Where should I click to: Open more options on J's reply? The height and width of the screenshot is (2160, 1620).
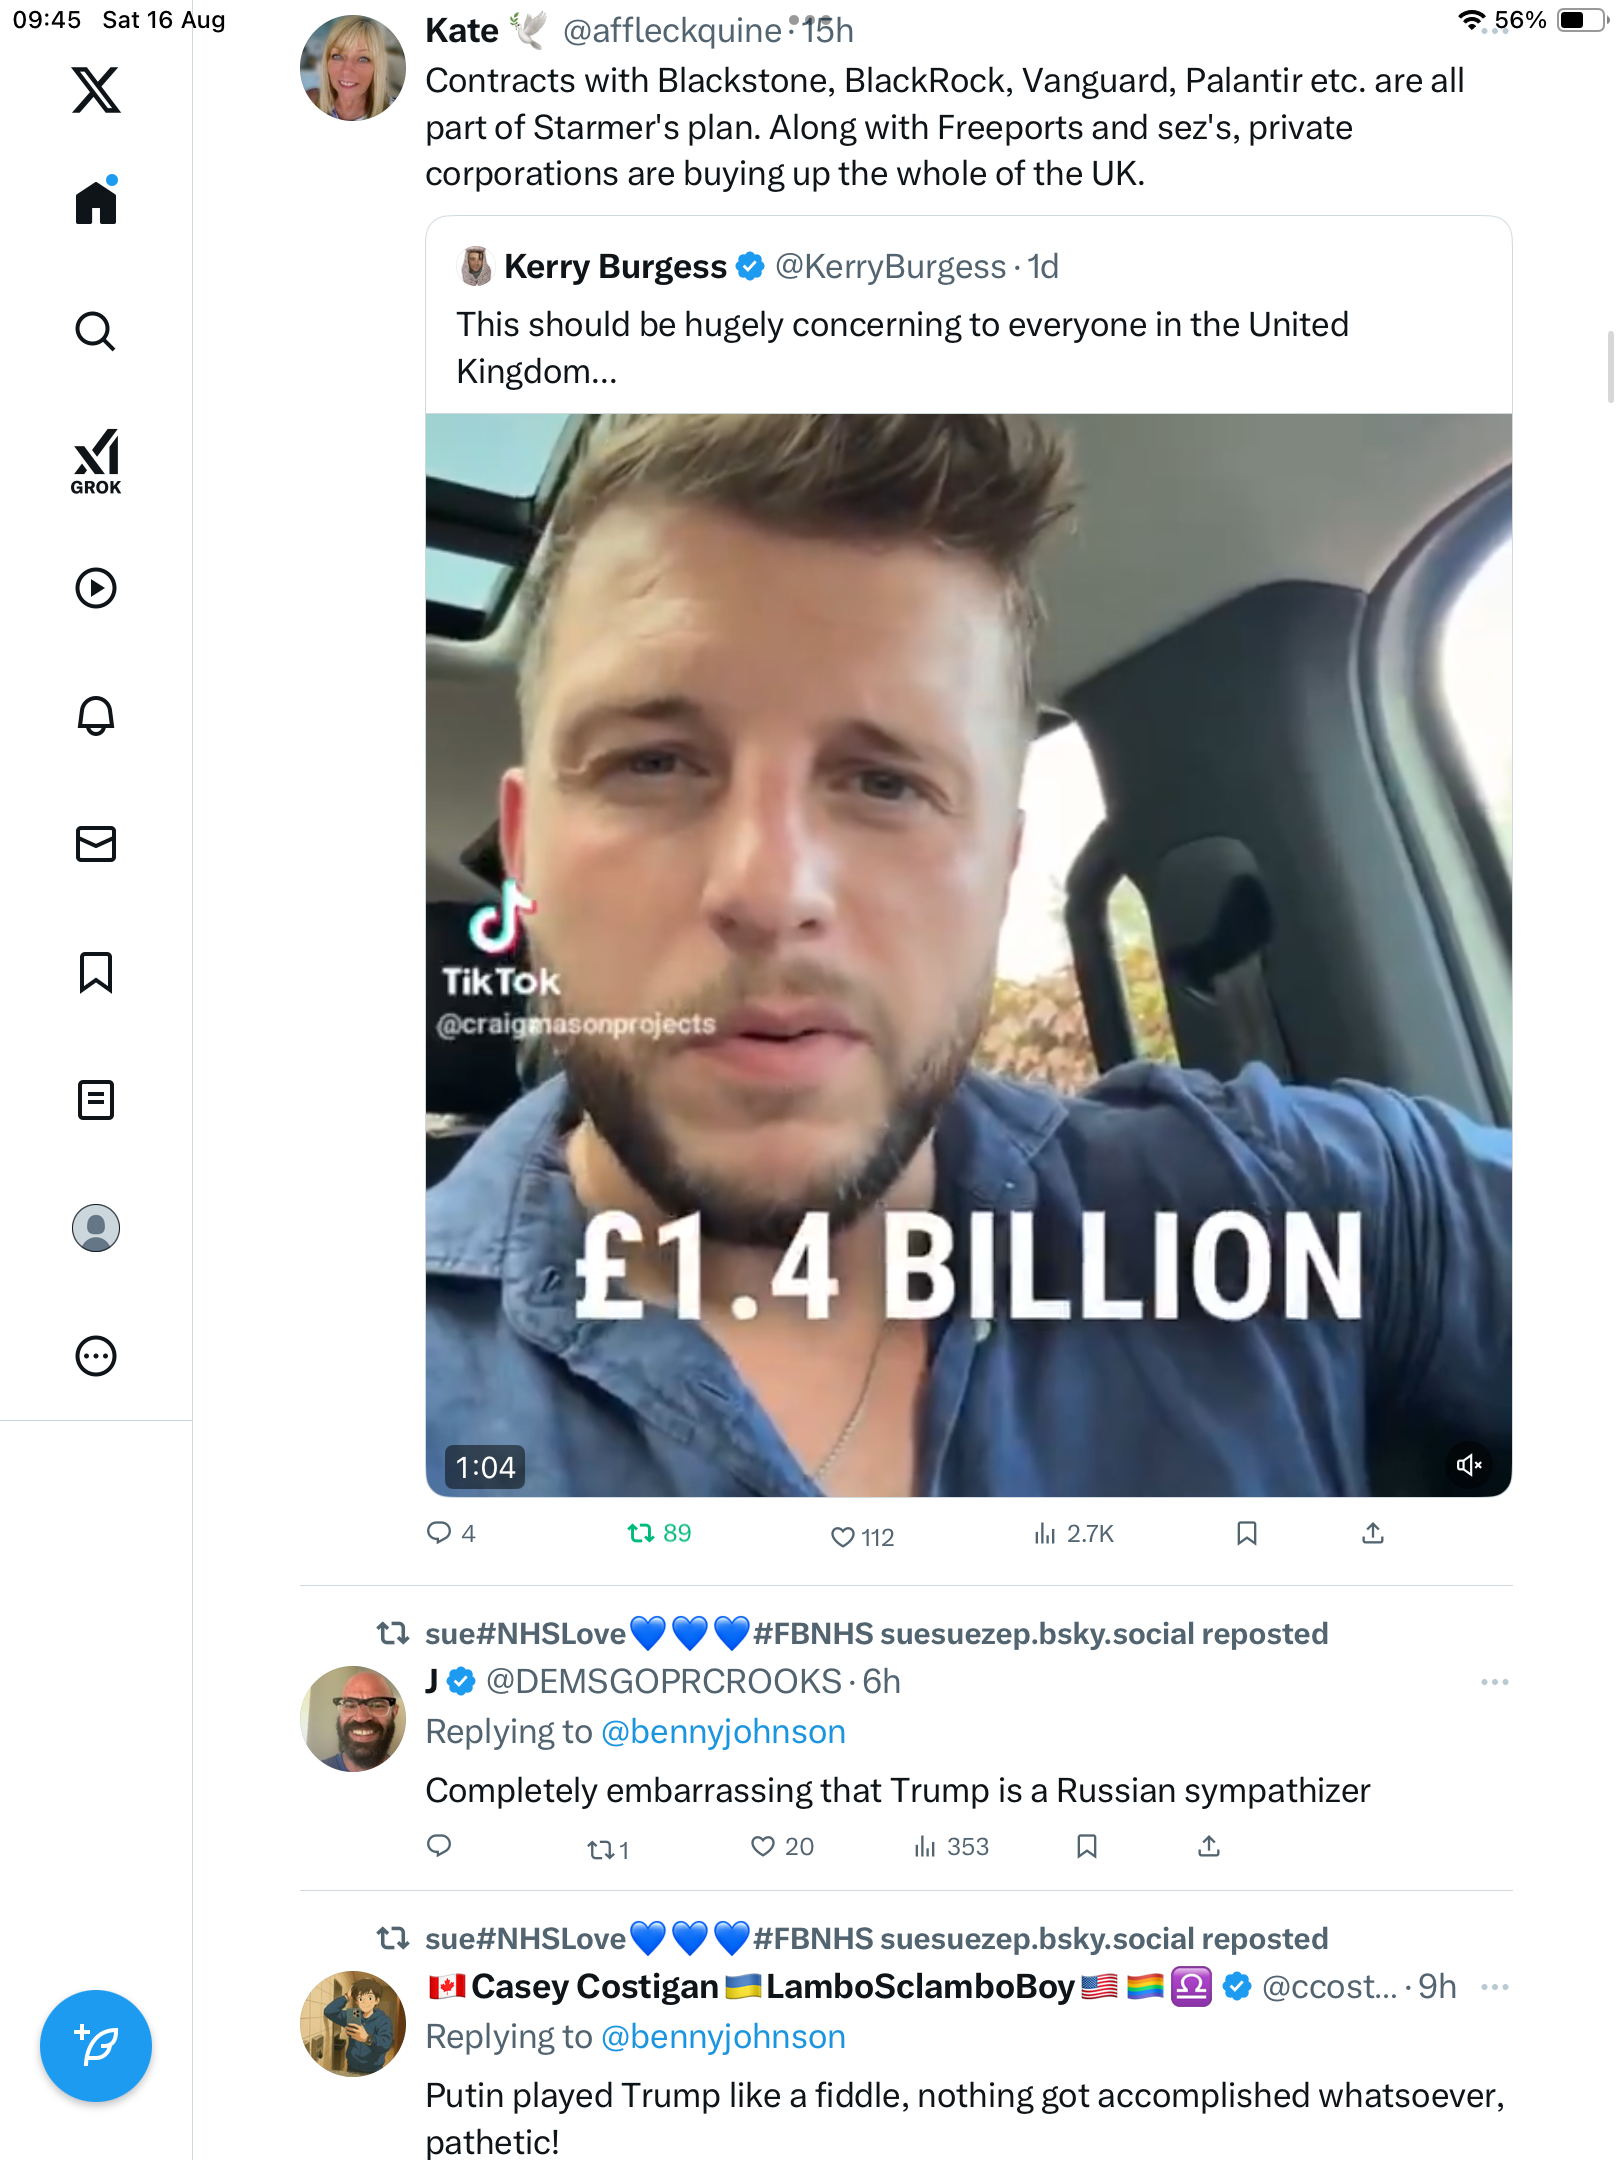click(1494, 1682)
